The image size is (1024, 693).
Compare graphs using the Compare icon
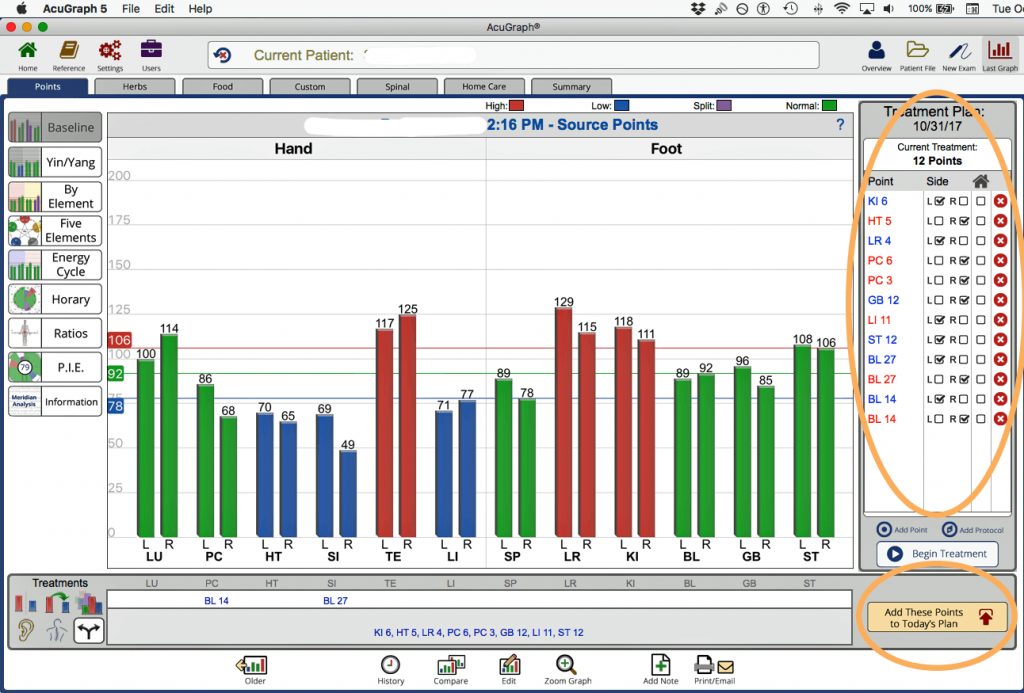pyautogui.click(x=451, y=670)
